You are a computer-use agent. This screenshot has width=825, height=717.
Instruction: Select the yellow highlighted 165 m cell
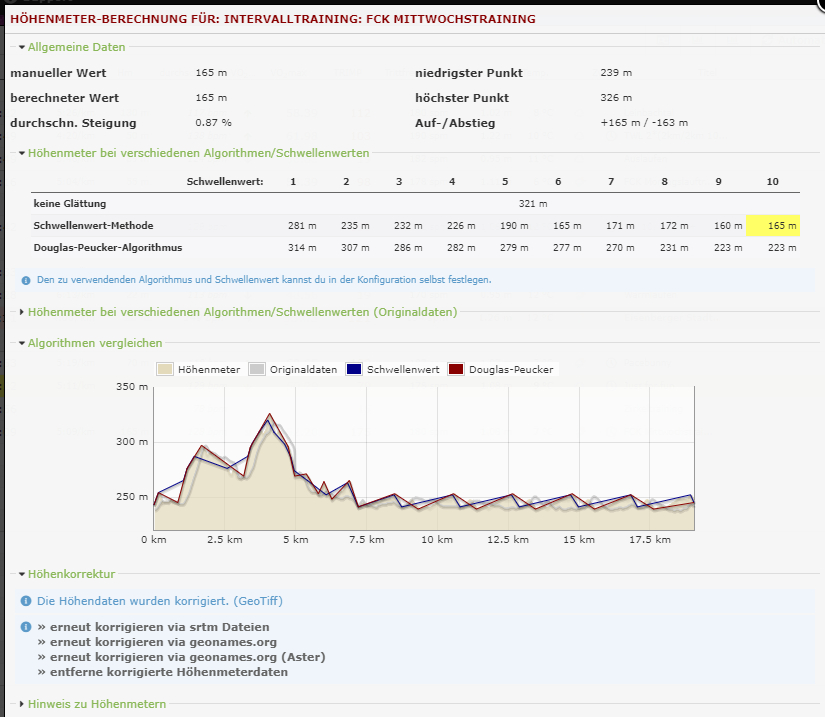click(x=773, y=225)
